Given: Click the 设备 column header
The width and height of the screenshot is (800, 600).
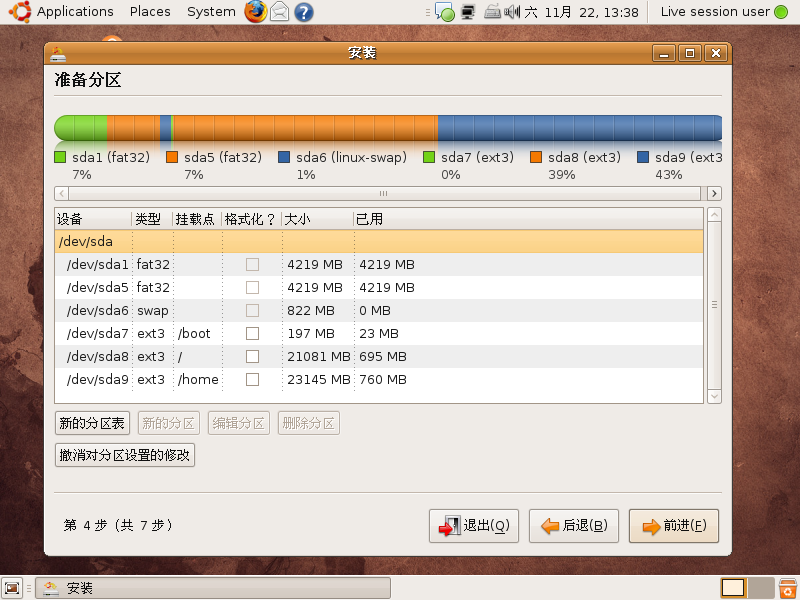Looking at the screenshot, I should click(93, 219).
